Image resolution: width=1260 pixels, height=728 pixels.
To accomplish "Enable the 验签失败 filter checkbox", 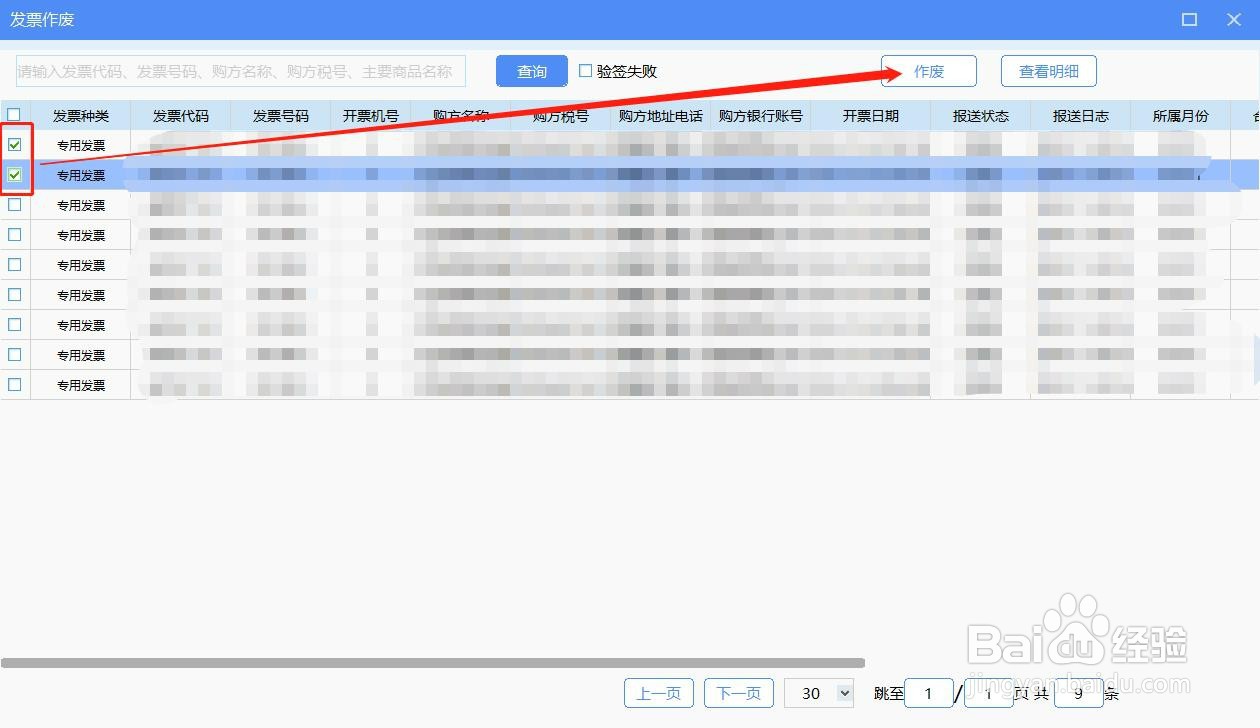I will 586,70.
